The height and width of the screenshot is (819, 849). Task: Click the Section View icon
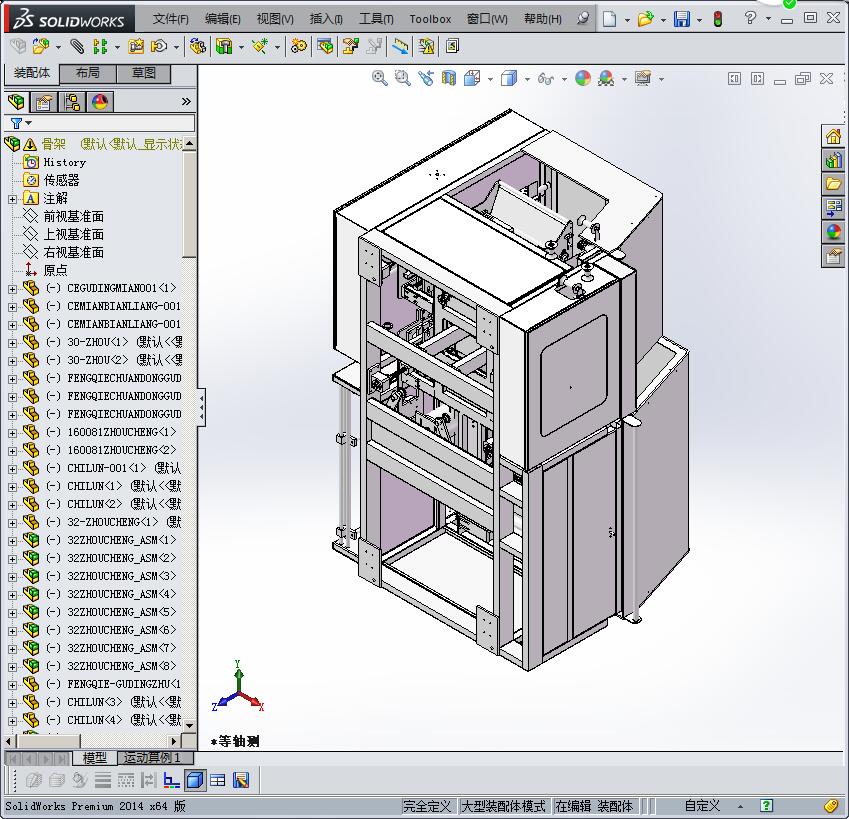(449, 78)
